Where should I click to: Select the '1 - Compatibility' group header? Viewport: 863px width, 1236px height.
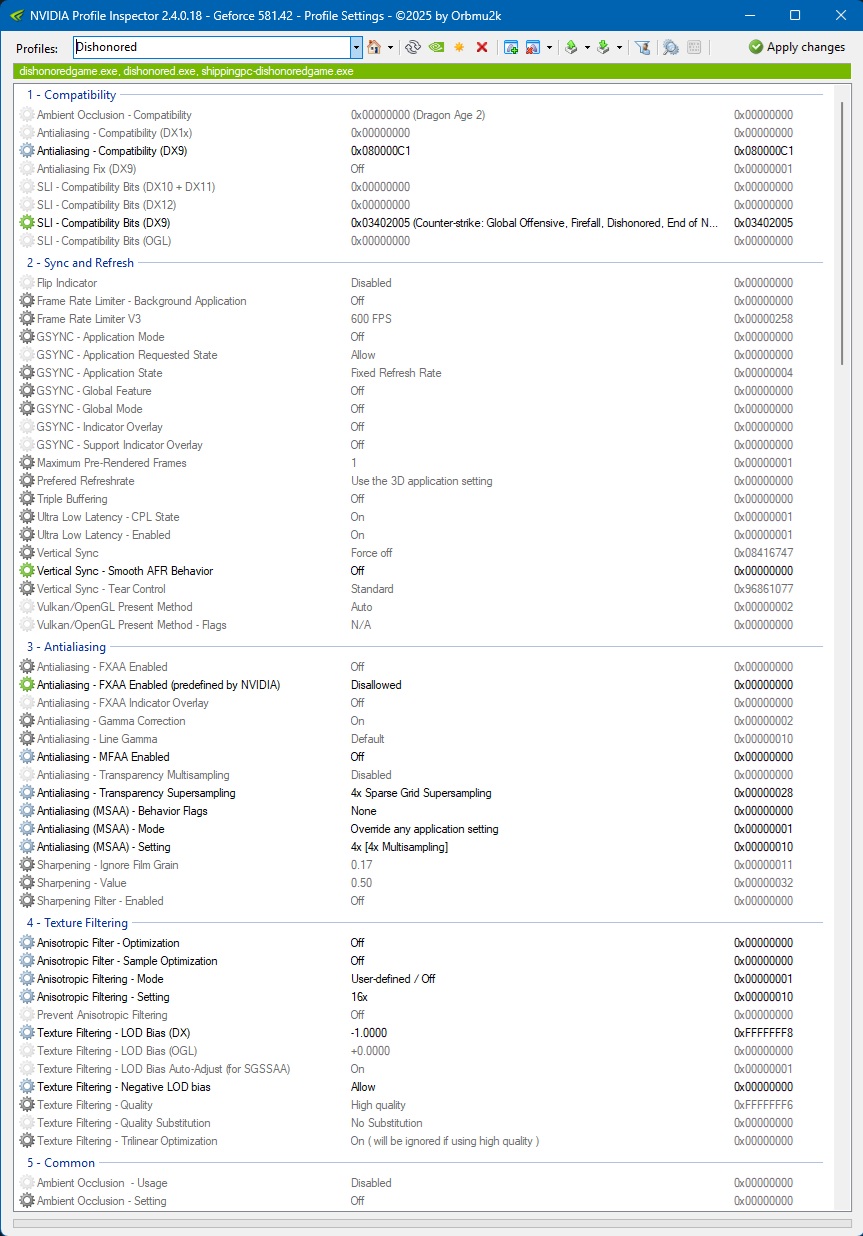point(71,95)
